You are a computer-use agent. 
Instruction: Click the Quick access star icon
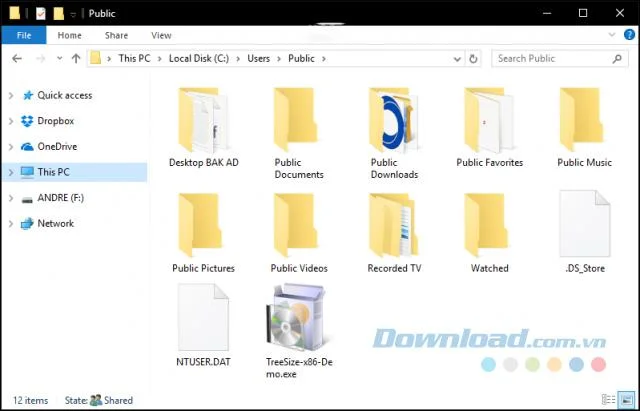28,96
